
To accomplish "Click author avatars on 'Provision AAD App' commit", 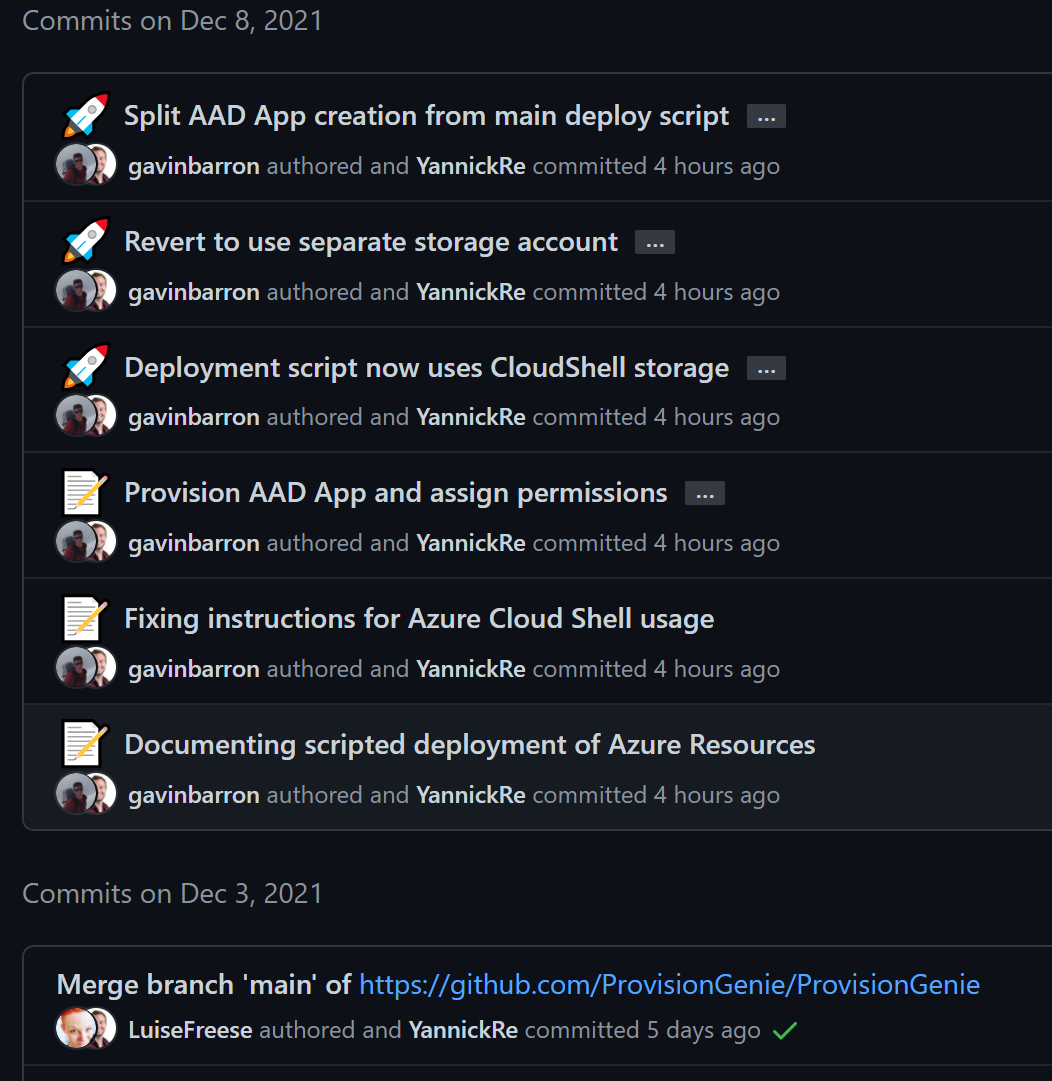I will 86,542.
